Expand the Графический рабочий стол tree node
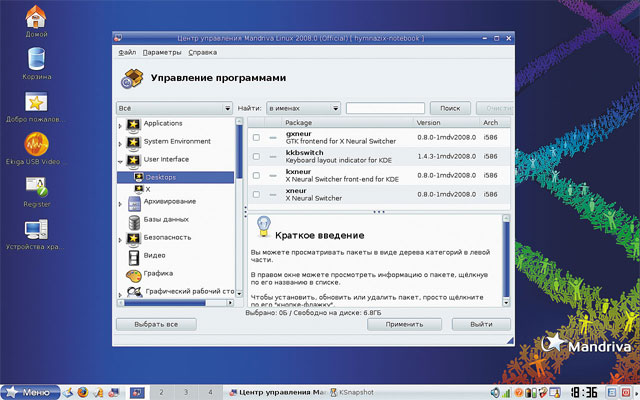Image resolution: width=640 pixels, height=400 pixels. coord(120,294)
